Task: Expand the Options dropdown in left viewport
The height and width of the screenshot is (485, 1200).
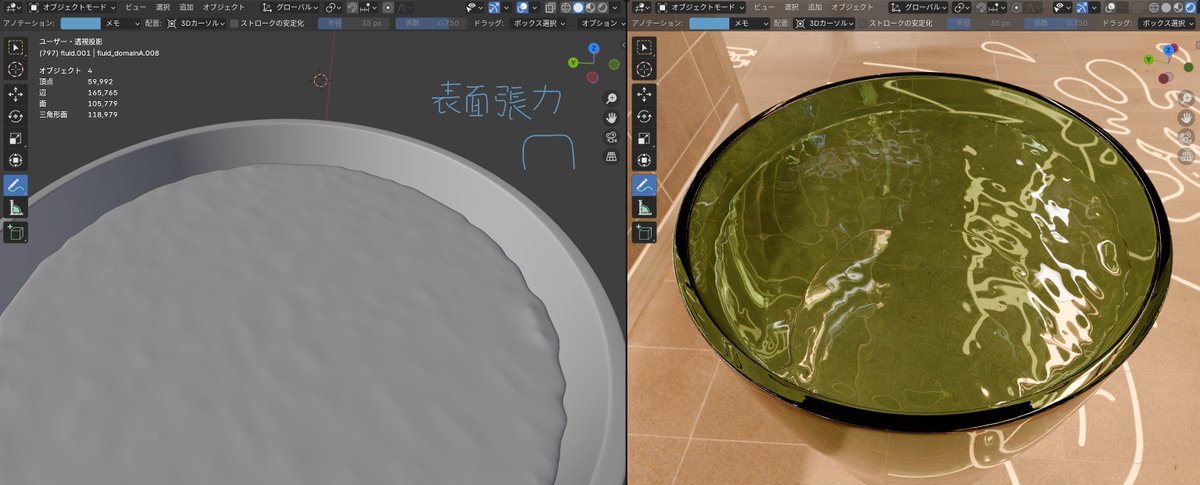Action: [x=602, y=22]
